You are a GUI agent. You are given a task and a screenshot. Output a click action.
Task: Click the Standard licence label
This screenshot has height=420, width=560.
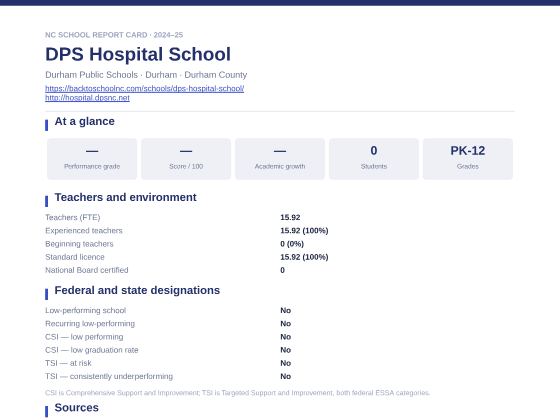pos(75,257)
